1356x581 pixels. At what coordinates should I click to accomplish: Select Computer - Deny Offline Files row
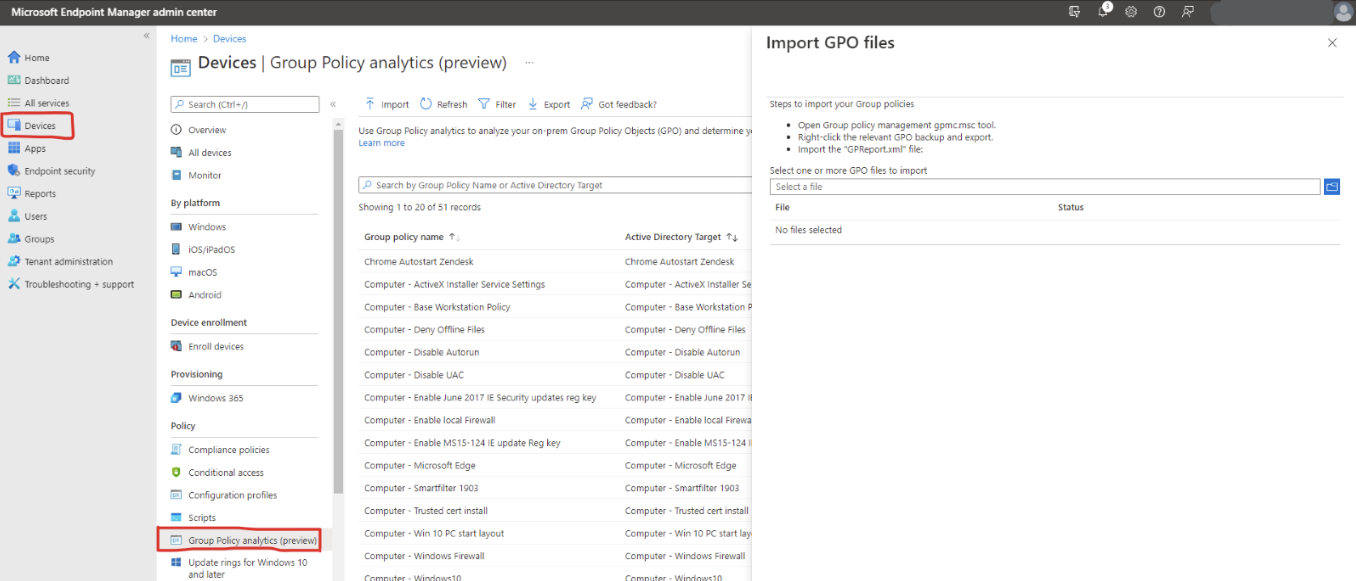pos(555,330)
